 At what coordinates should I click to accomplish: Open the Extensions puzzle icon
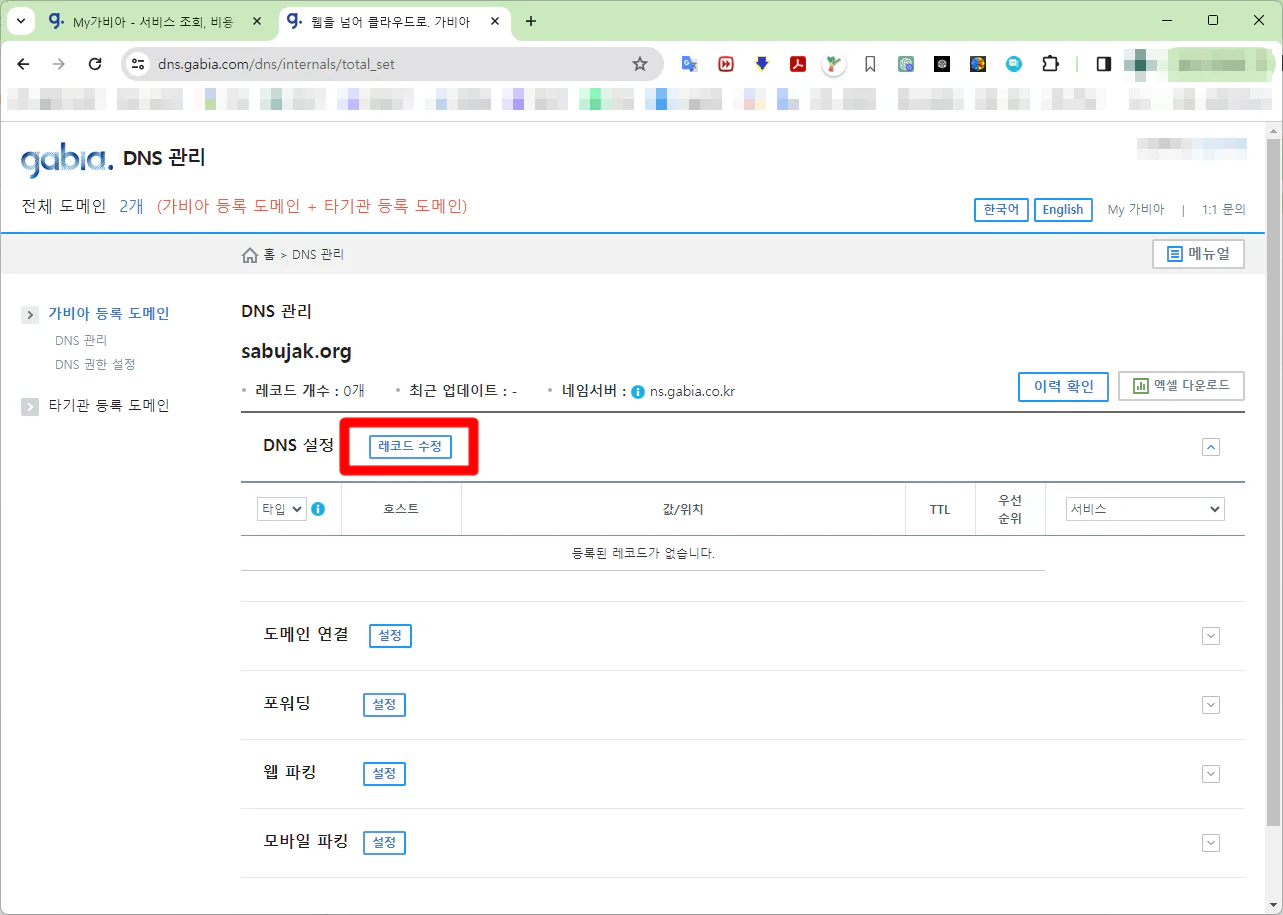[x=1050, y=64]
